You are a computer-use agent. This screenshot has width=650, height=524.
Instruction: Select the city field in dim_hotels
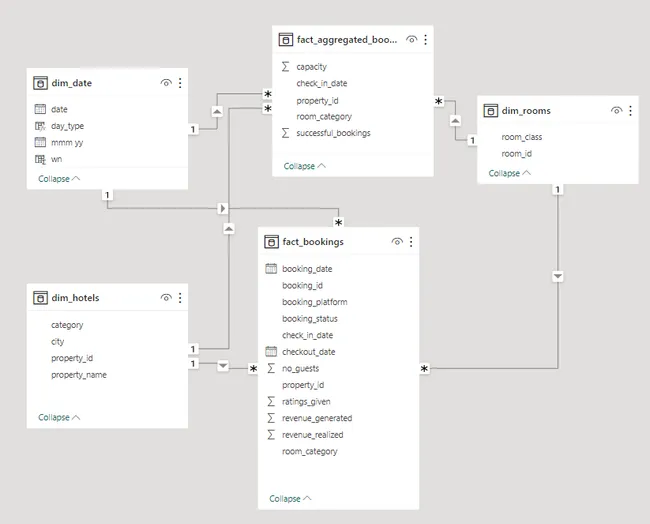pyautogui.click(x=57, y=342)
